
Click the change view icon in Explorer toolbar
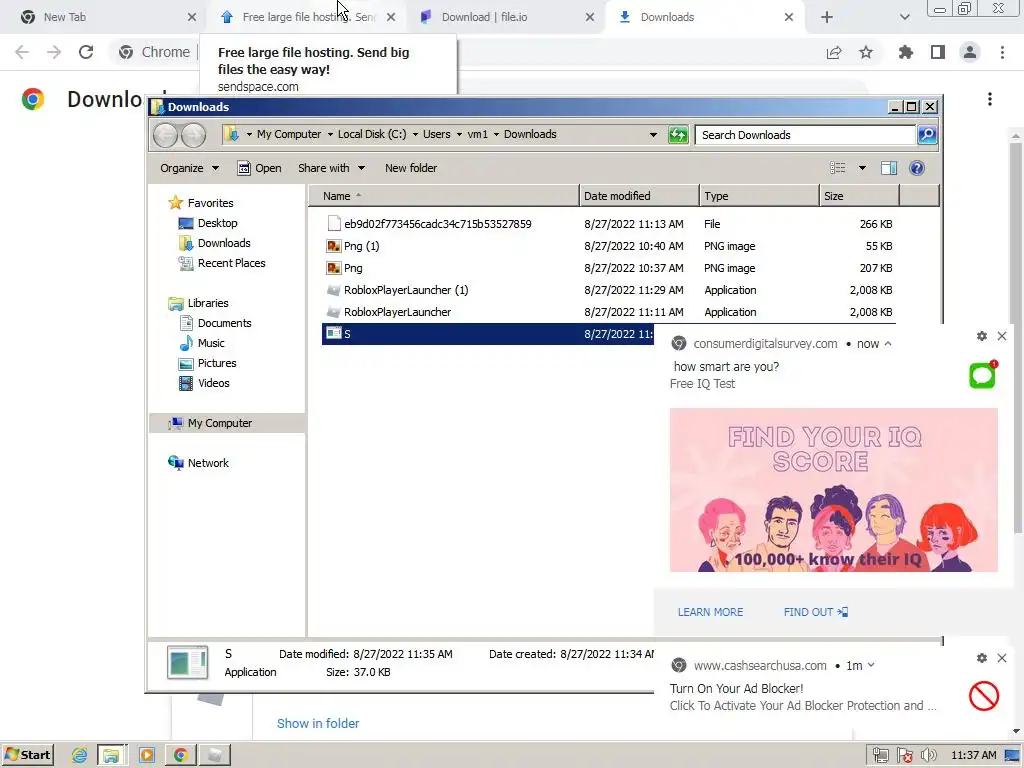pos(838,168)
